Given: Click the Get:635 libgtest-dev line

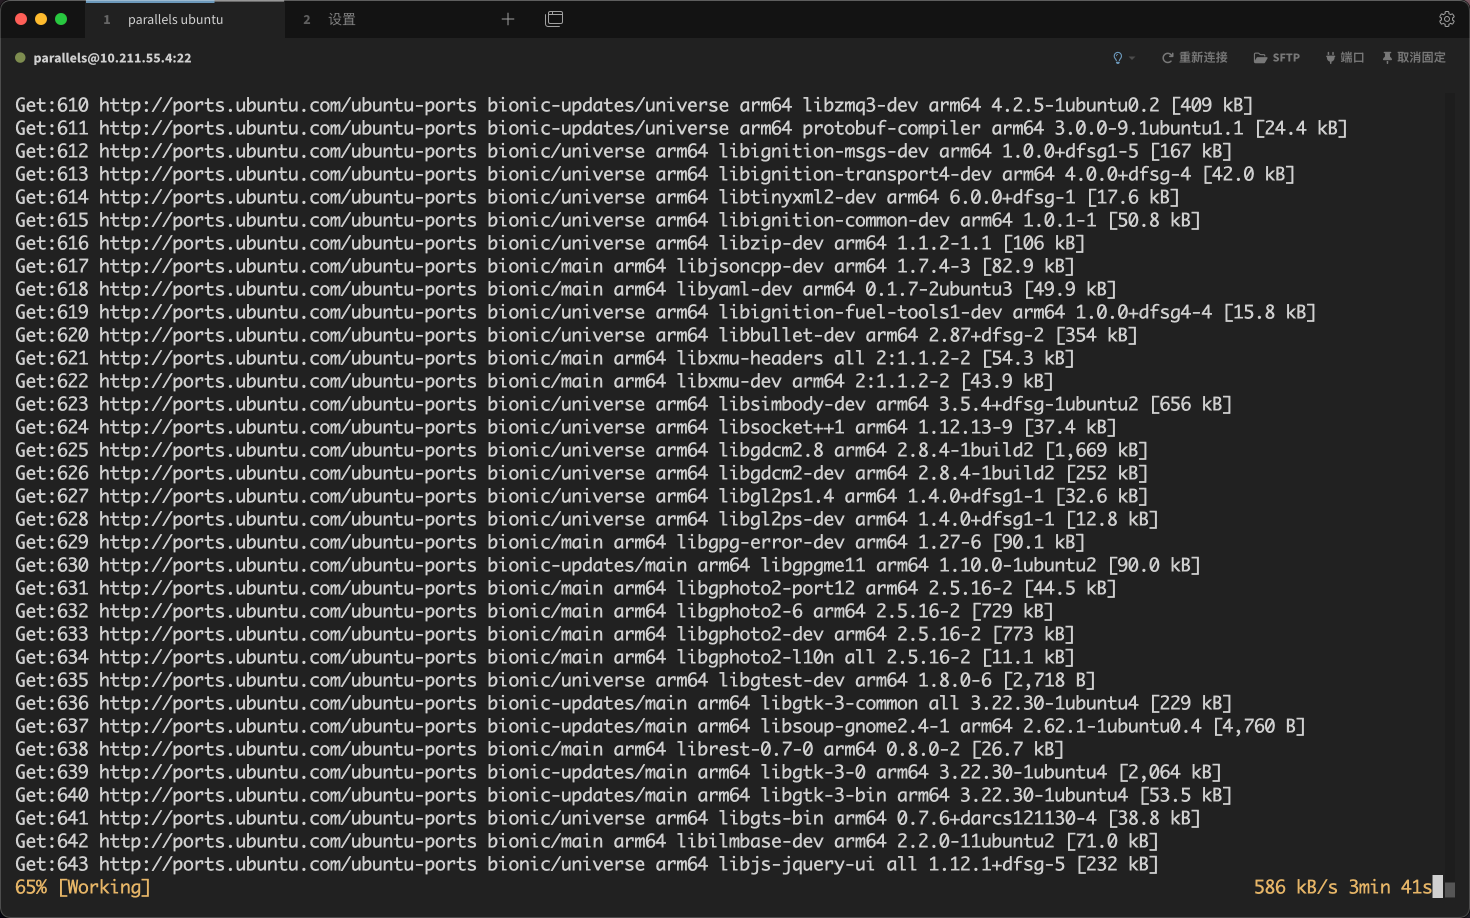Looking at the screenshot, I should [x=555, y=680].
